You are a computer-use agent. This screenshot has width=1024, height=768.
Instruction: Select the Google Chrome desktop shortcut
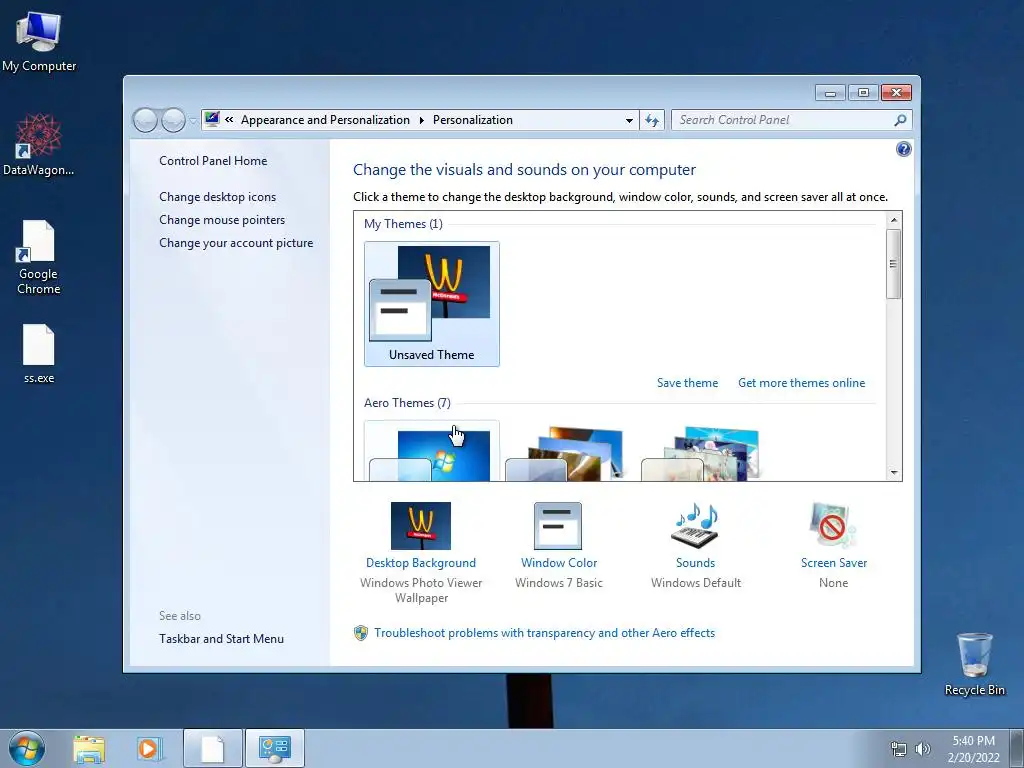(x=39, y=257)
